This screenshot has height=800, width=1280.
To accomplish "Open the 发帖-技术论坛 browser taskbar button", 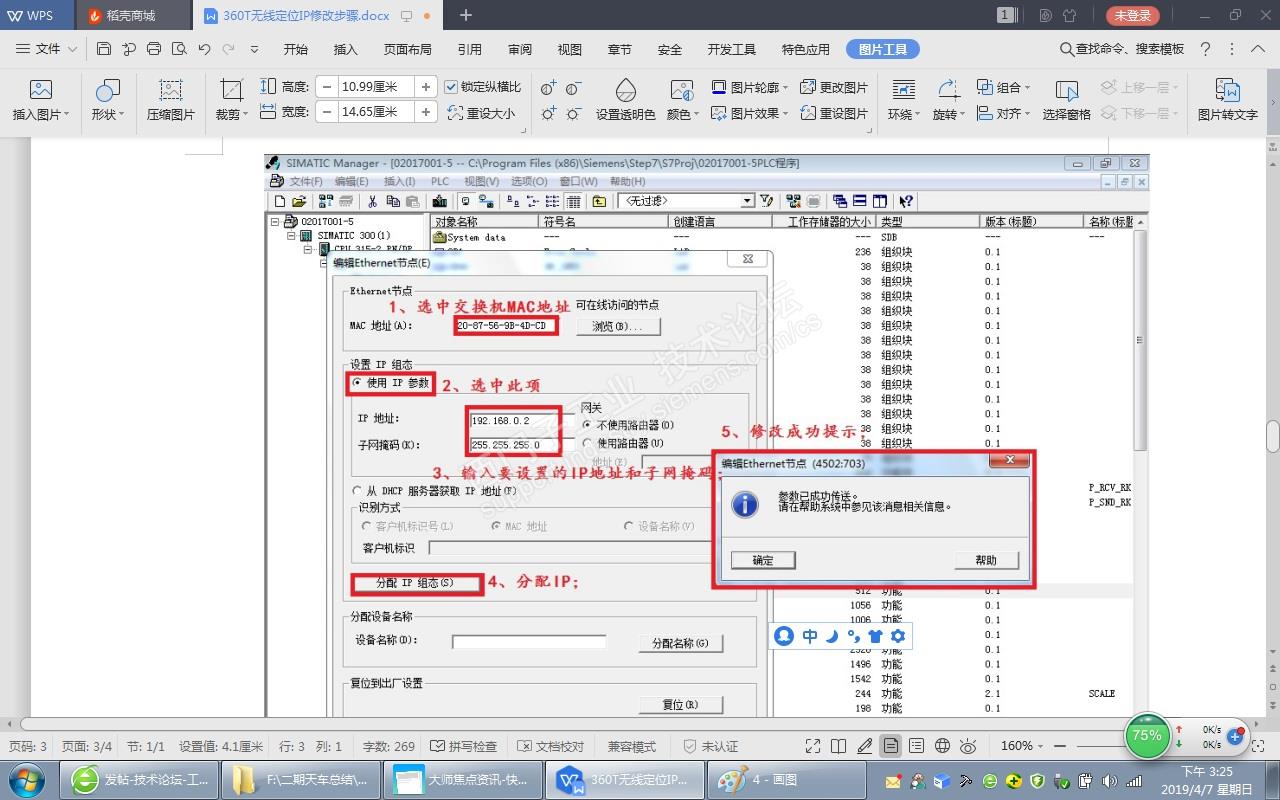I will coord(140,779).
